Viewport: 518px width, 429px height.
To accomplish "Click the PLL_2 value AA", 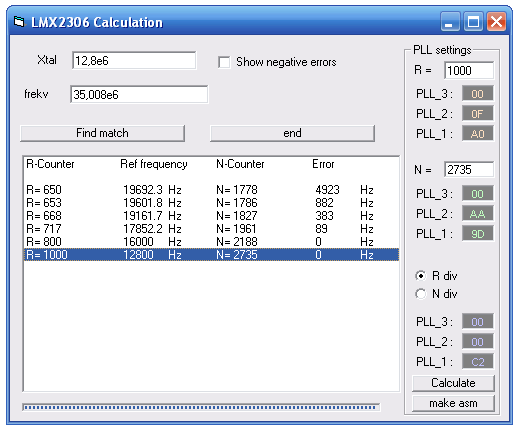I will 477,214.
